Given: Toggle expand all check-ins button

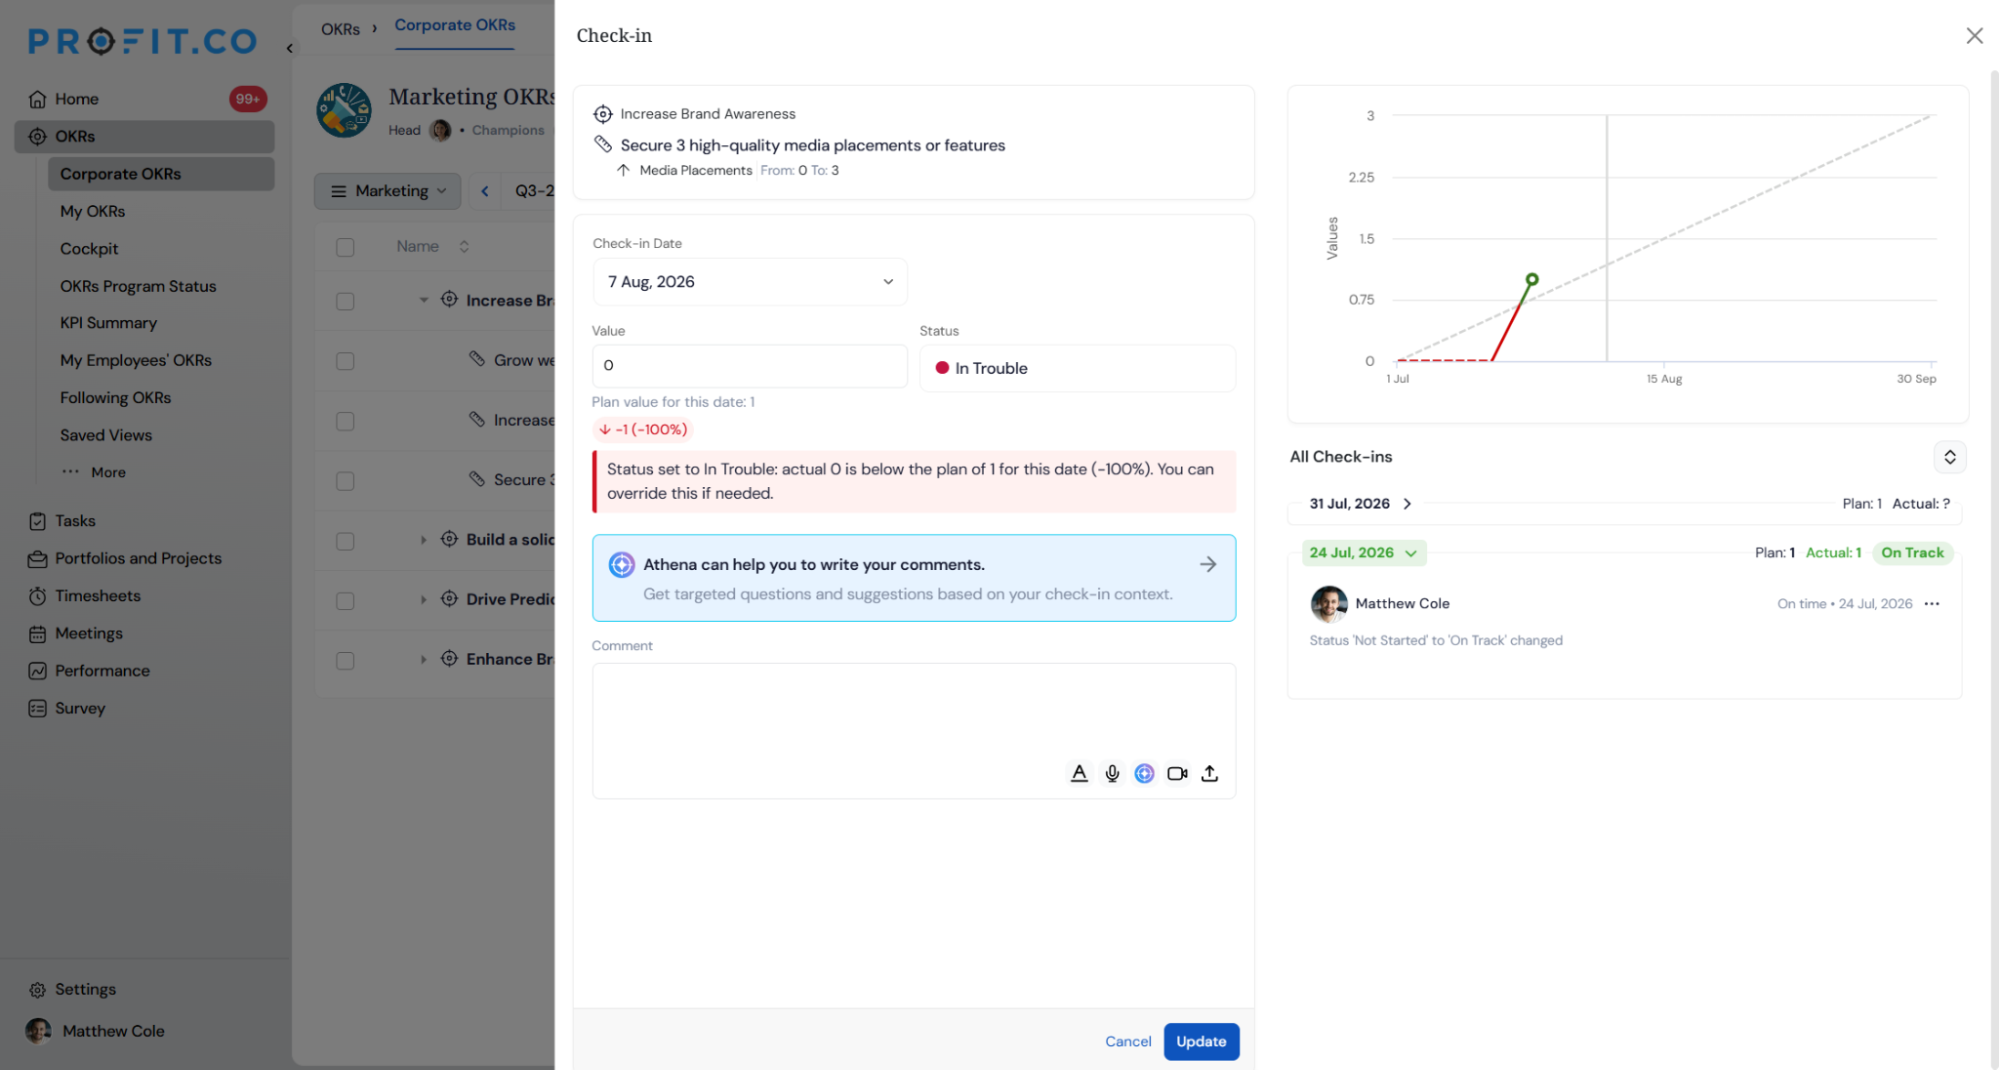Looking at the screenshot, I should pos(1950,457).
